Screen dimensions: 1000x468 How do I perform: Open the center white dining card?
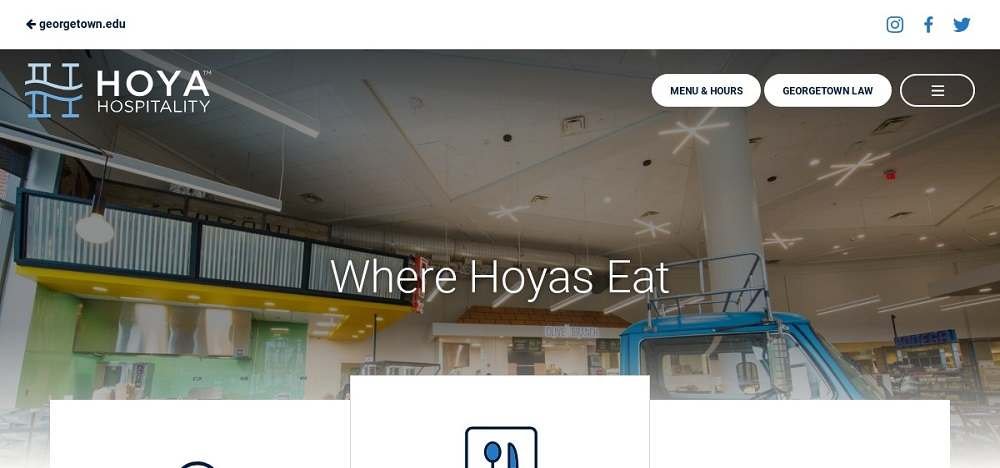click(500, 421)
